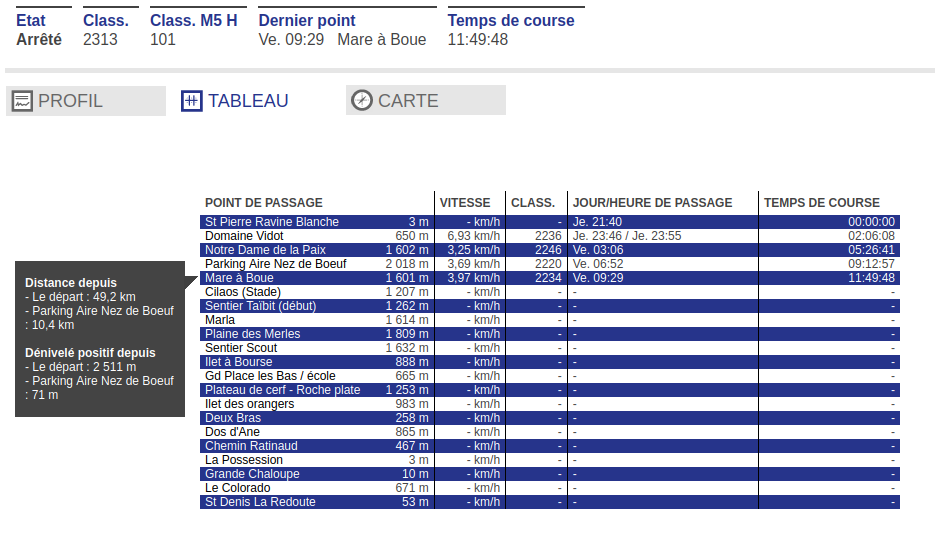Viewport: 936px width, 549px height.
Task: Click race time 02:06:08
Action: [x=872, y=236]
